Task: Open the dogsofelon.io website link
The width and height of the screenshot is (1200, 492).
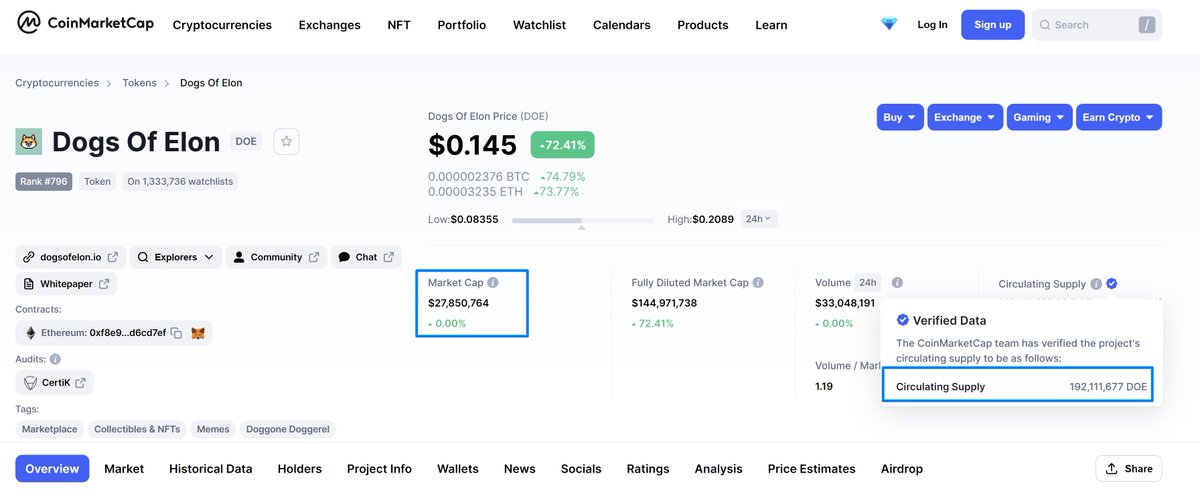Action: tap(70, 257)
